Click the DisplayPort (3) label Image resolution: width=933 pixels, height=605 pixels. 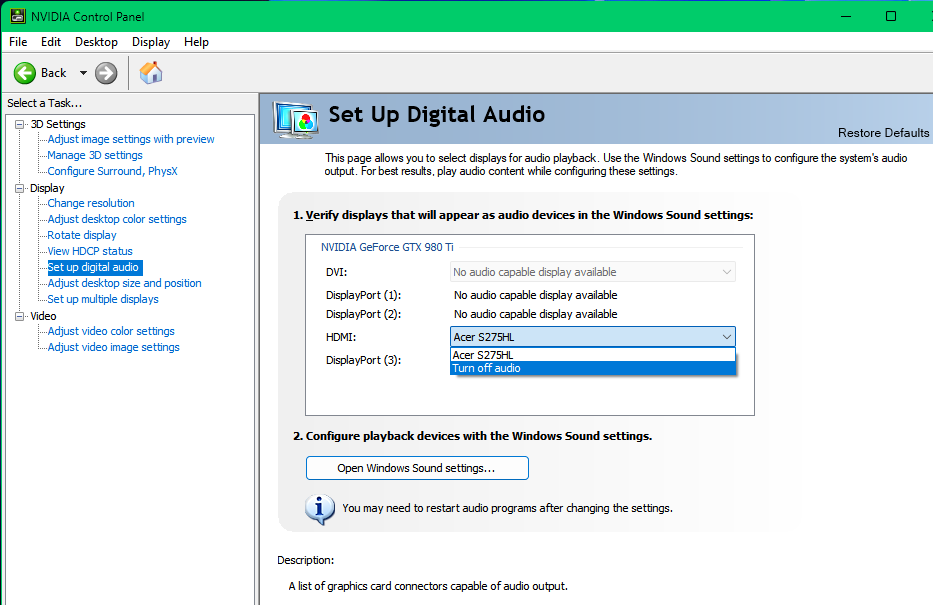pyautogui.click(x=364, y=361)
